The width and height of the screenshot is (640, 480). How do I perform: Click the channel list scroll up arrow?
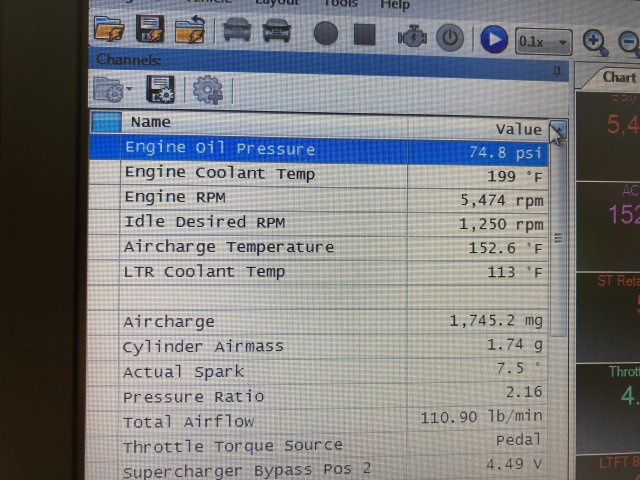point(558,131)
